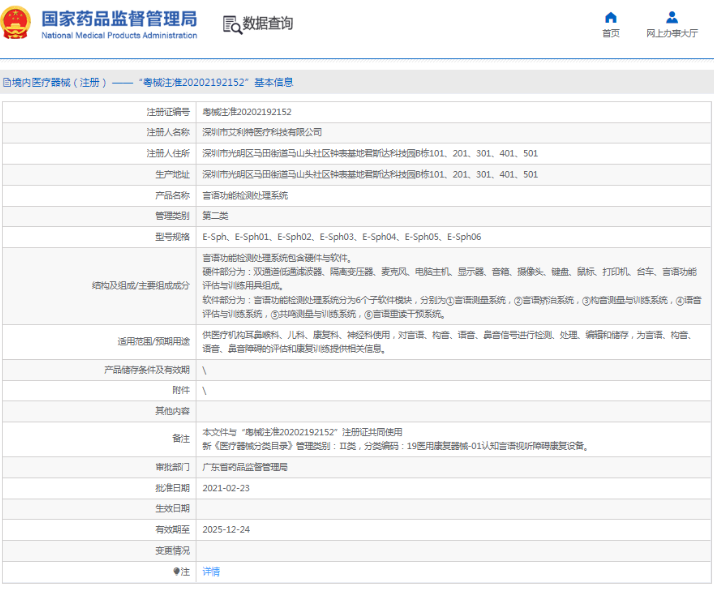The height and width of the screenshot is (591, 715).
Task: Click the 有效期至 label
Action: point(172,529)
